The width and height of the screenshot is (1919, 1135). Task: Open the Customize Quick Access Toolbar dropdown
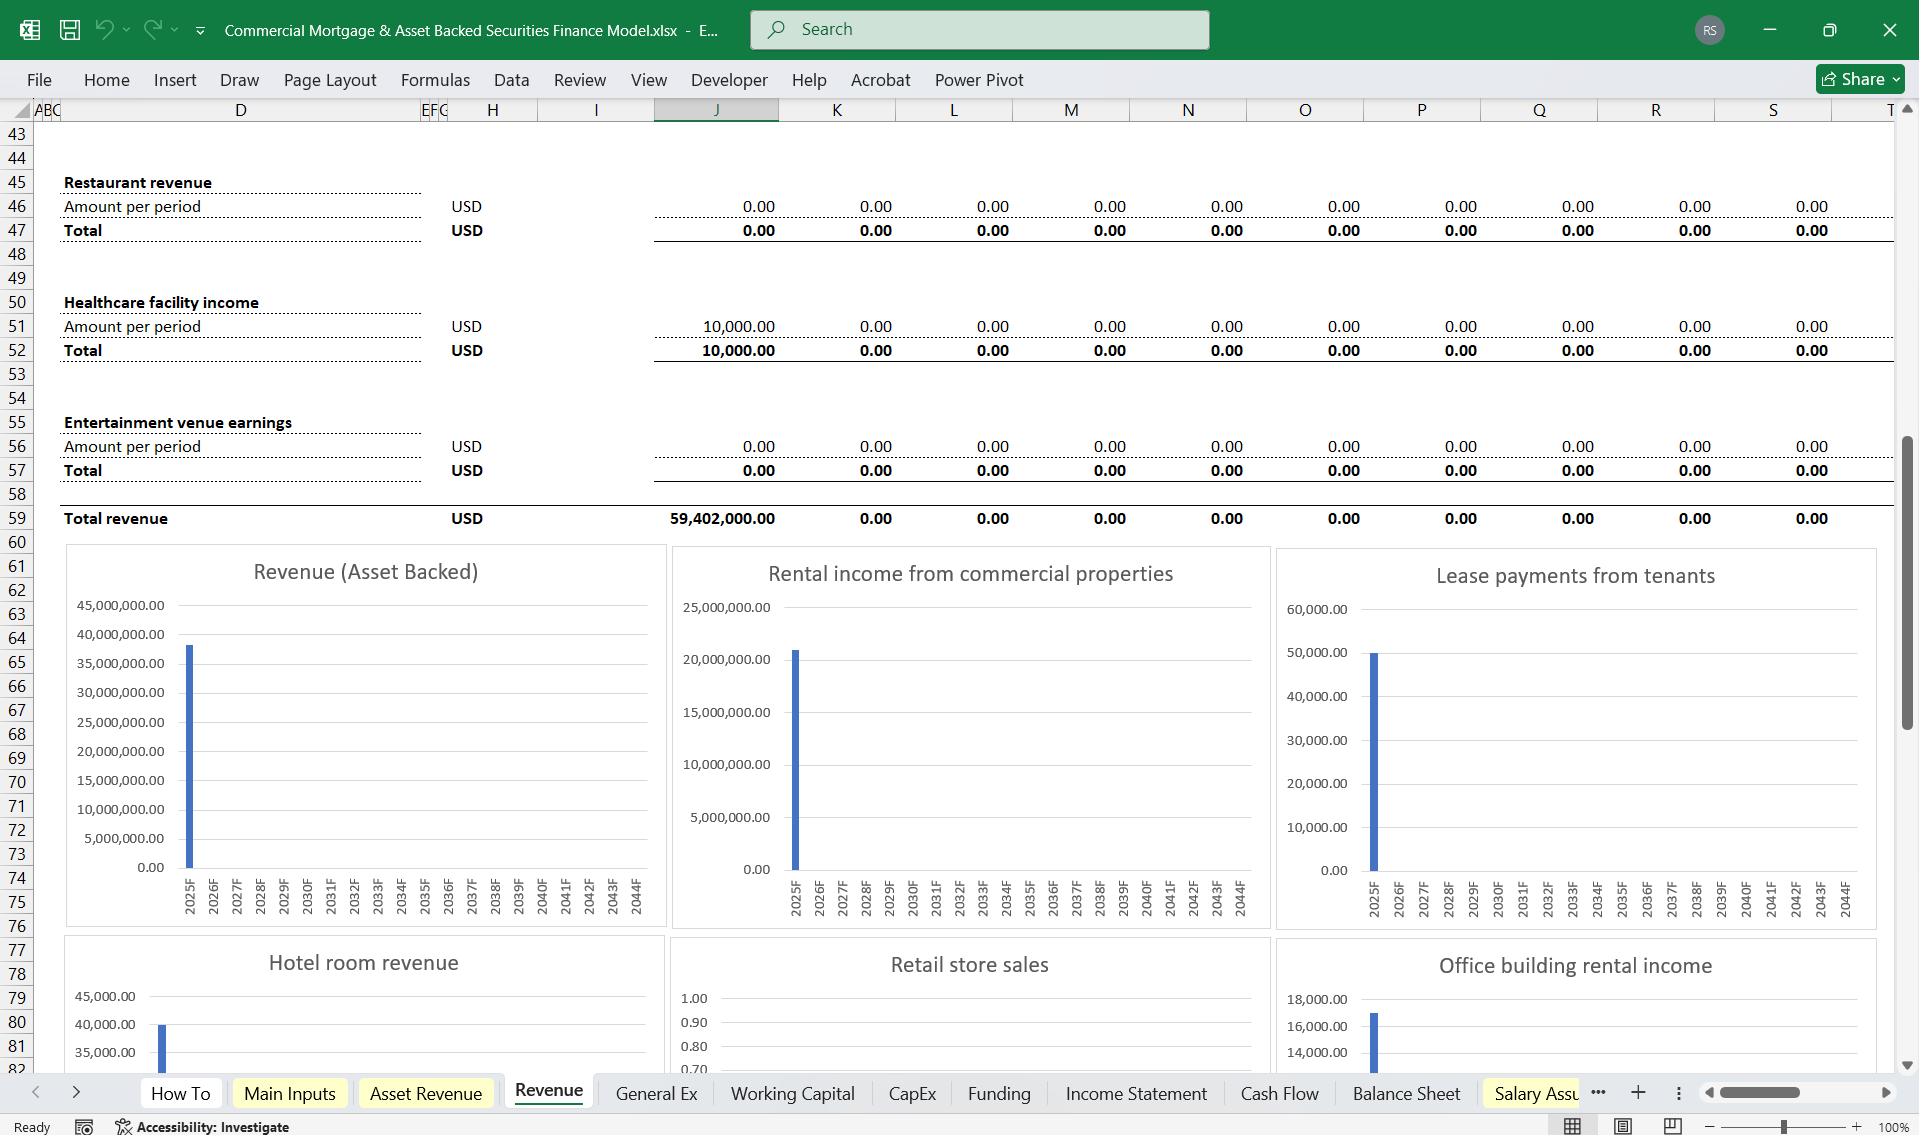click(200, 31)
